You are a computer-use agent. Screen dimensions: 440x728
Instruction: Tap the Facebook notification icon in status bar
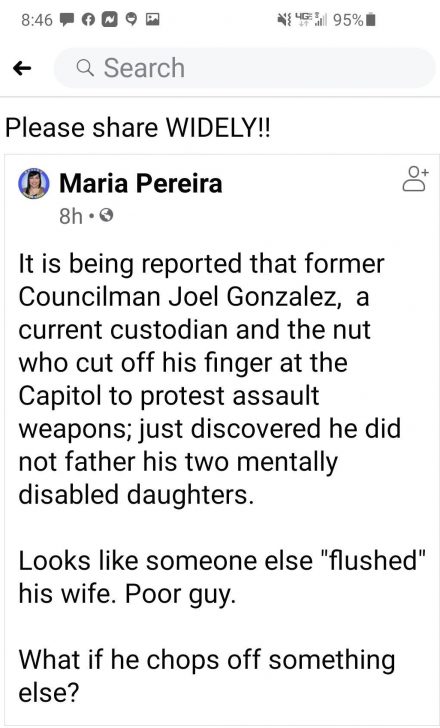[x=87, y=20]
